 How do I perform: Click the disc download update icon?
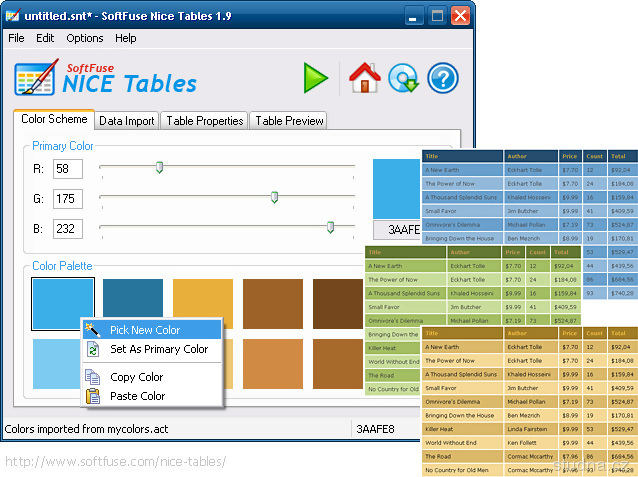[403, 78]
